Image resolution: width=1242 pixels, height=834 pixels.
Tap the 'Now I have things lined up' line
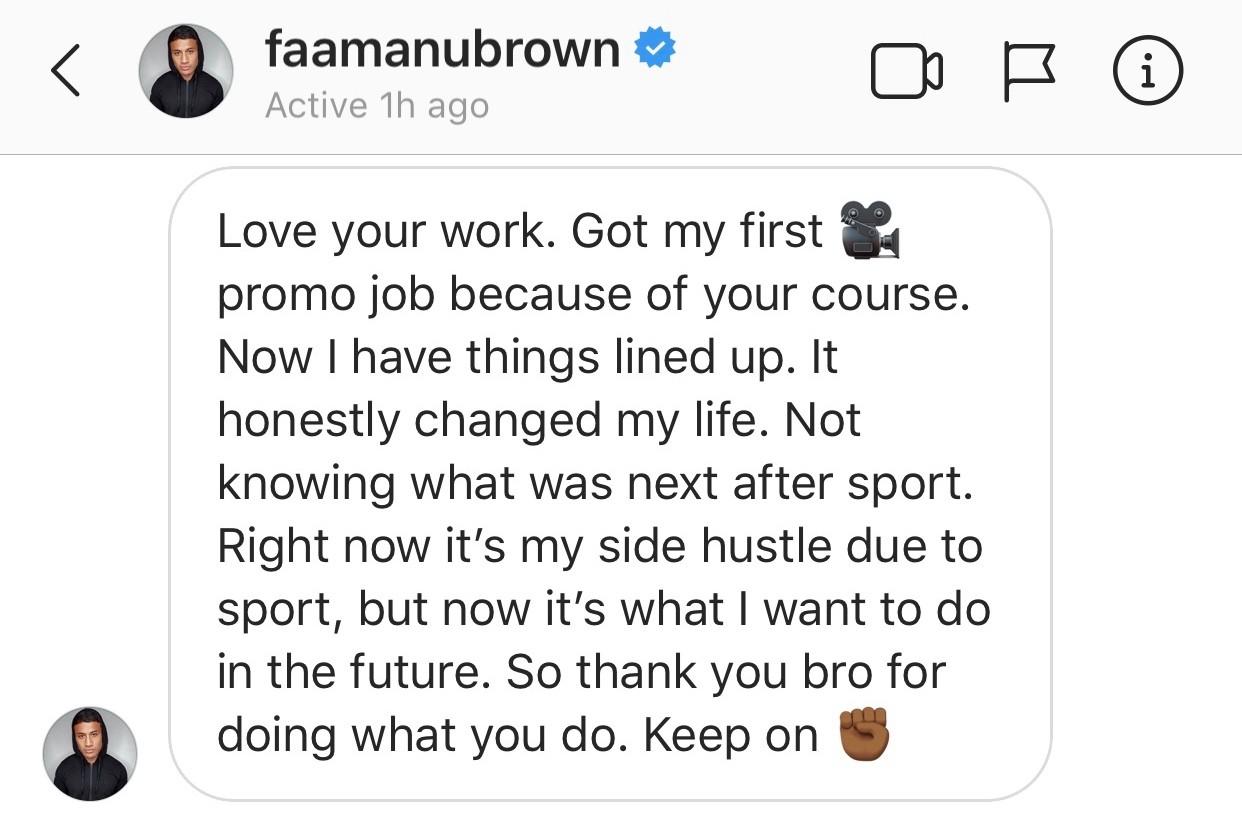point(527,358)
